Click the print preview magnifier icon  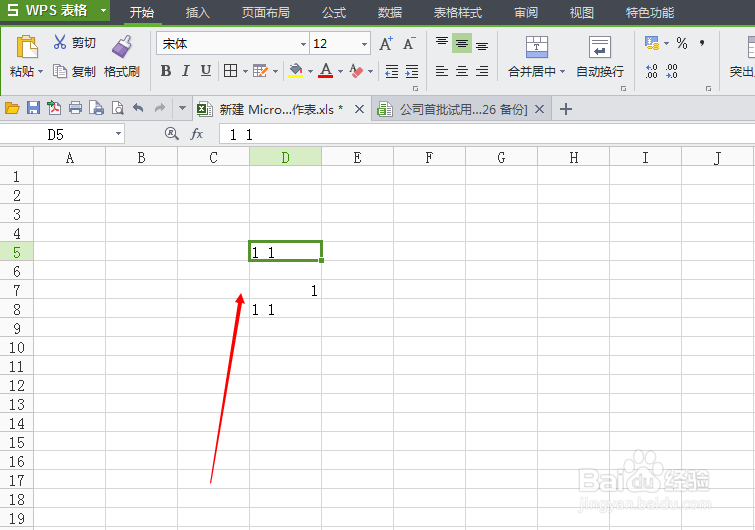pyautogui.click(x=117, y=108)
